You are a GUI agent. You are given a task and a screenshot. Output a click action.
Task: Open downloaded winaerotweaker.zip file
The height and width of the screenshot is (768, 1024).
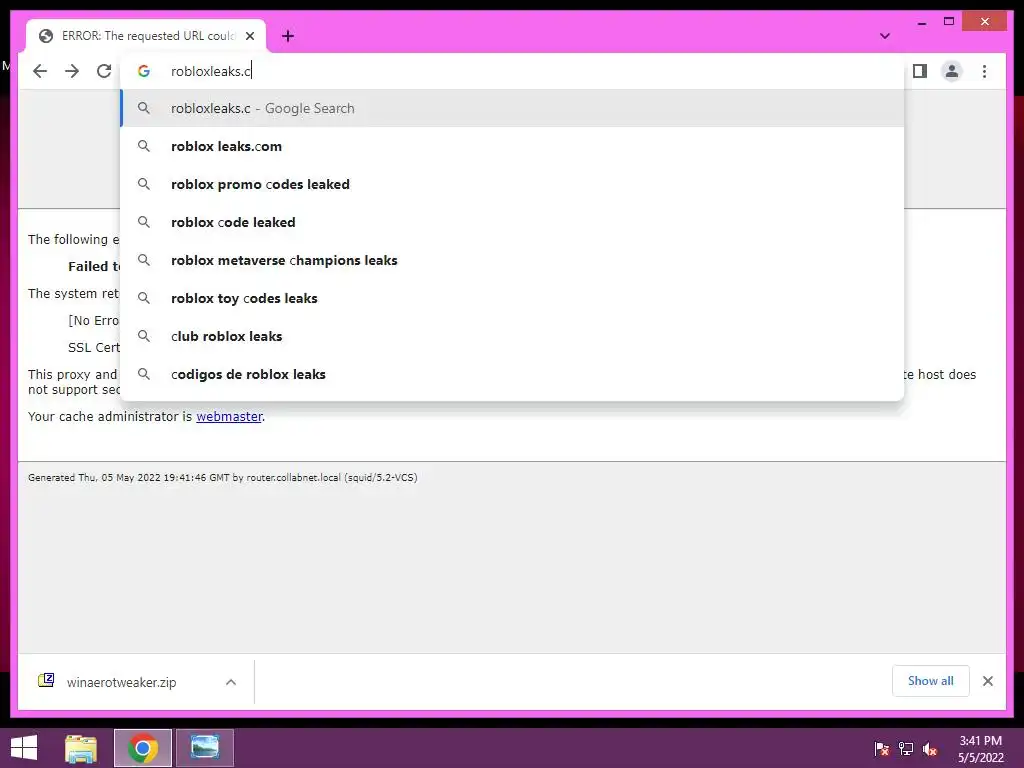[x=121, y=682]
